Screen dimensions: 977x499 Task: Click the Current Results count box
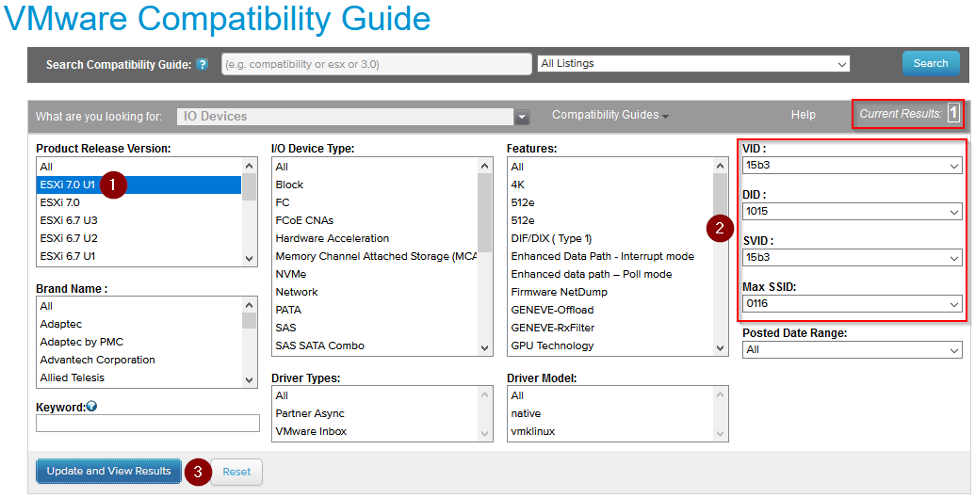pyautogui.click(x=953, y=113)
